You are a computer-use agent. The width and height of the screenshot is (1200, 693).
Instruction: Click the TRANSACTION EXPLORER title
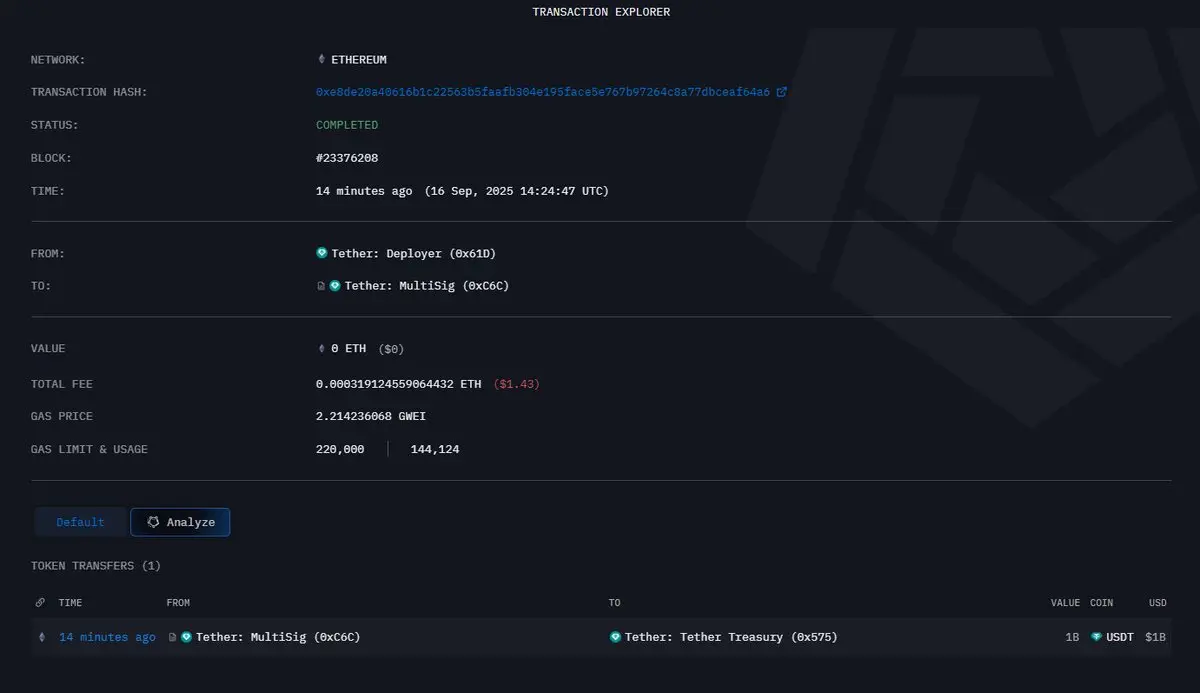pos(601,12)
